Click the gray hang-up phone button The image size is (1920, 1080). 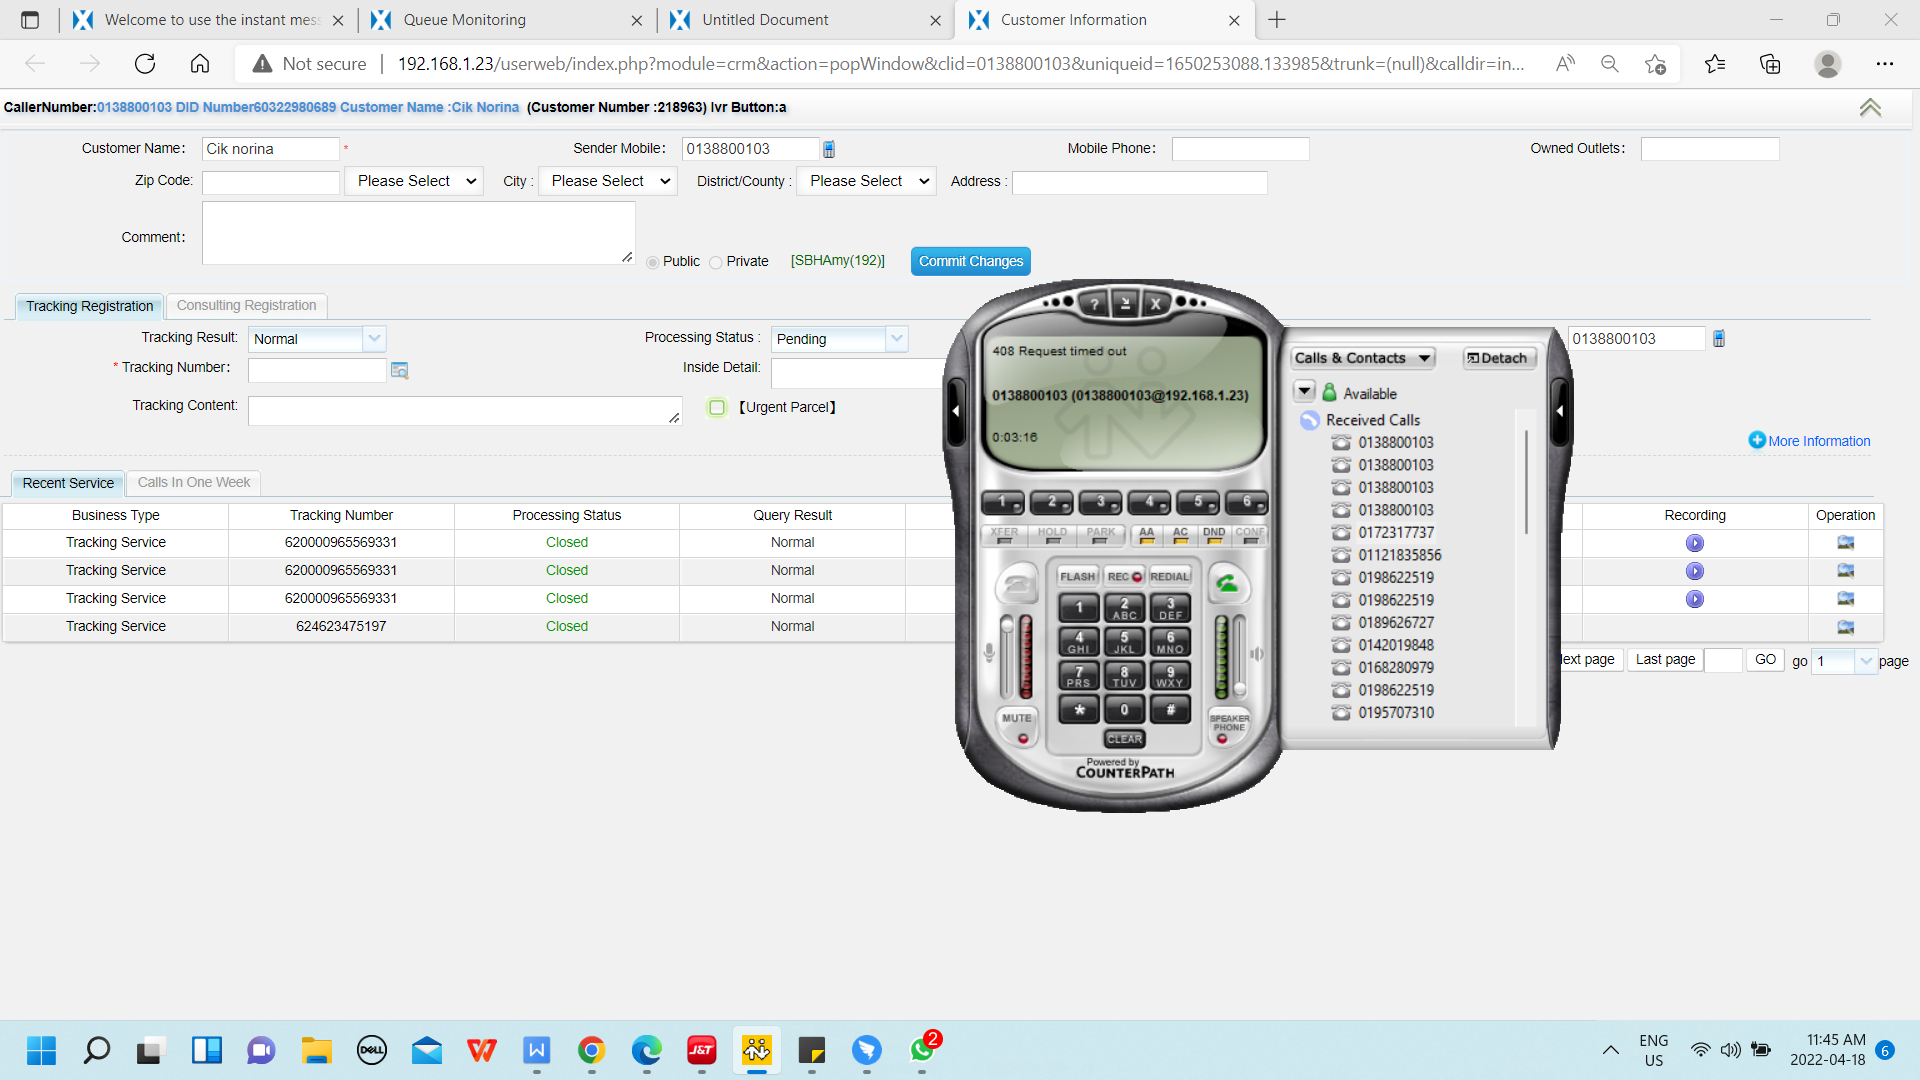(1018, 583)
